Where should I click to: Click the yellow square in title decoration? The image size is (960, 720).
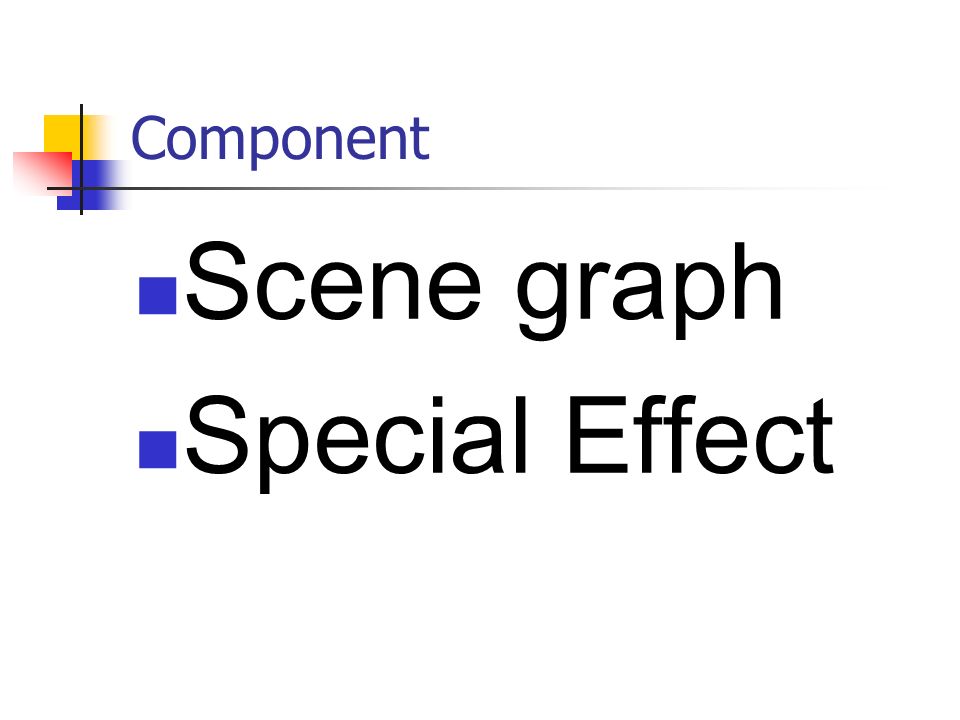click(61, 133)
